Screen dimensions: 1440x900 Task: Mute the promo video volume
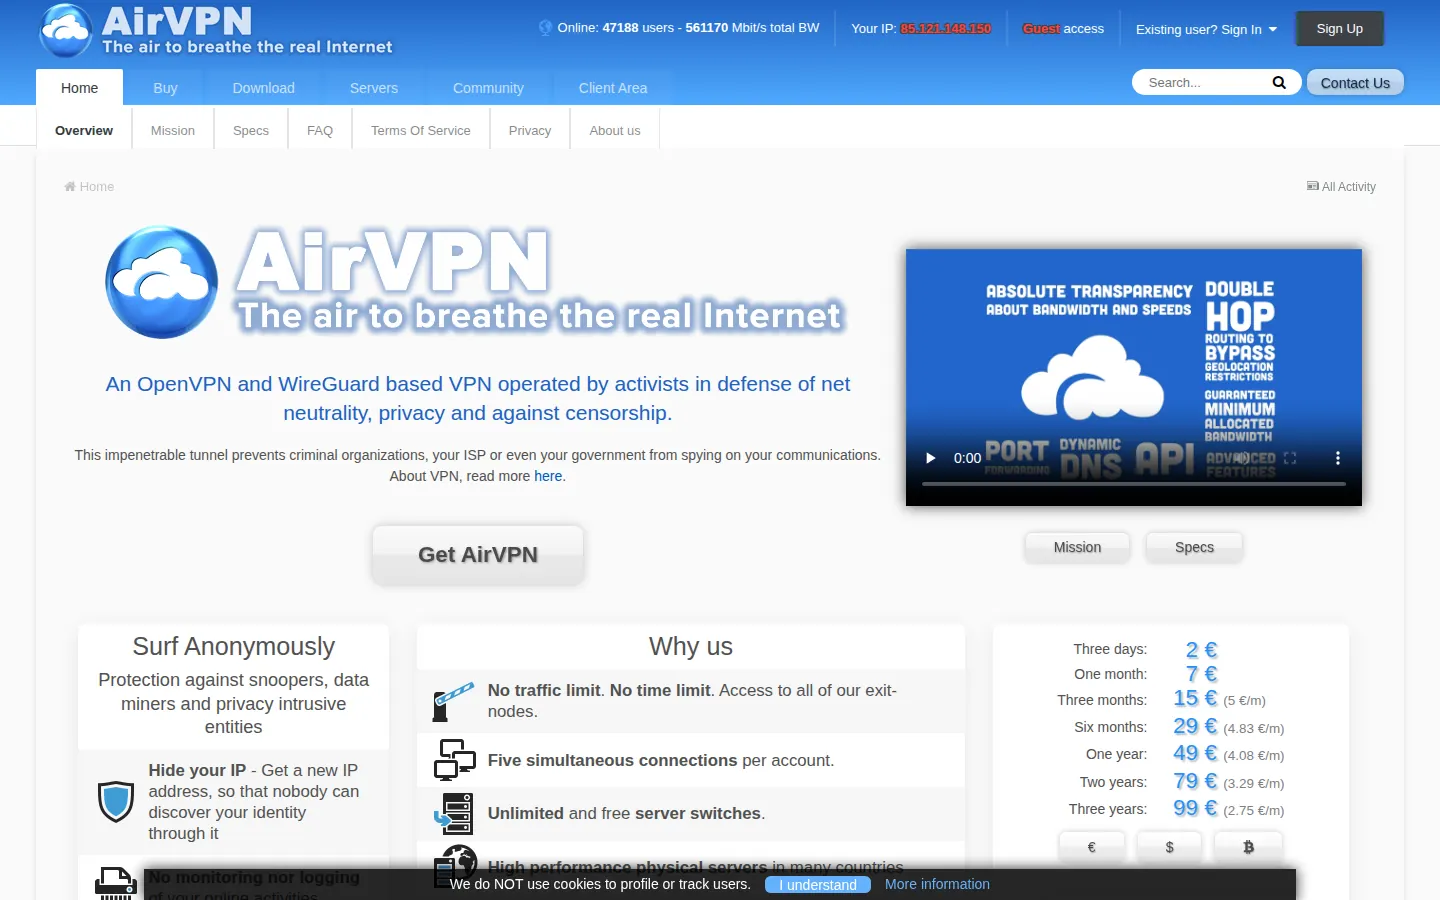[1241, 458]
